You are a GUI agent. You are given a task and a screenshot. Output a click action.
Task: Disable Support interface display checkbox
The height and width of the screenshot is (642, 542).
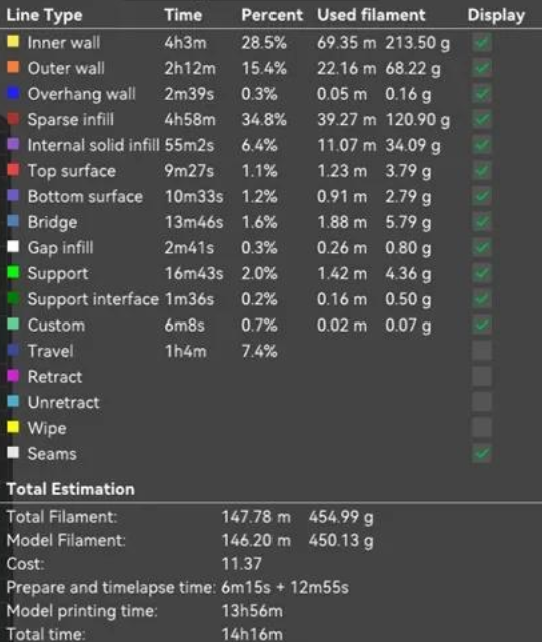coord(481,299)
